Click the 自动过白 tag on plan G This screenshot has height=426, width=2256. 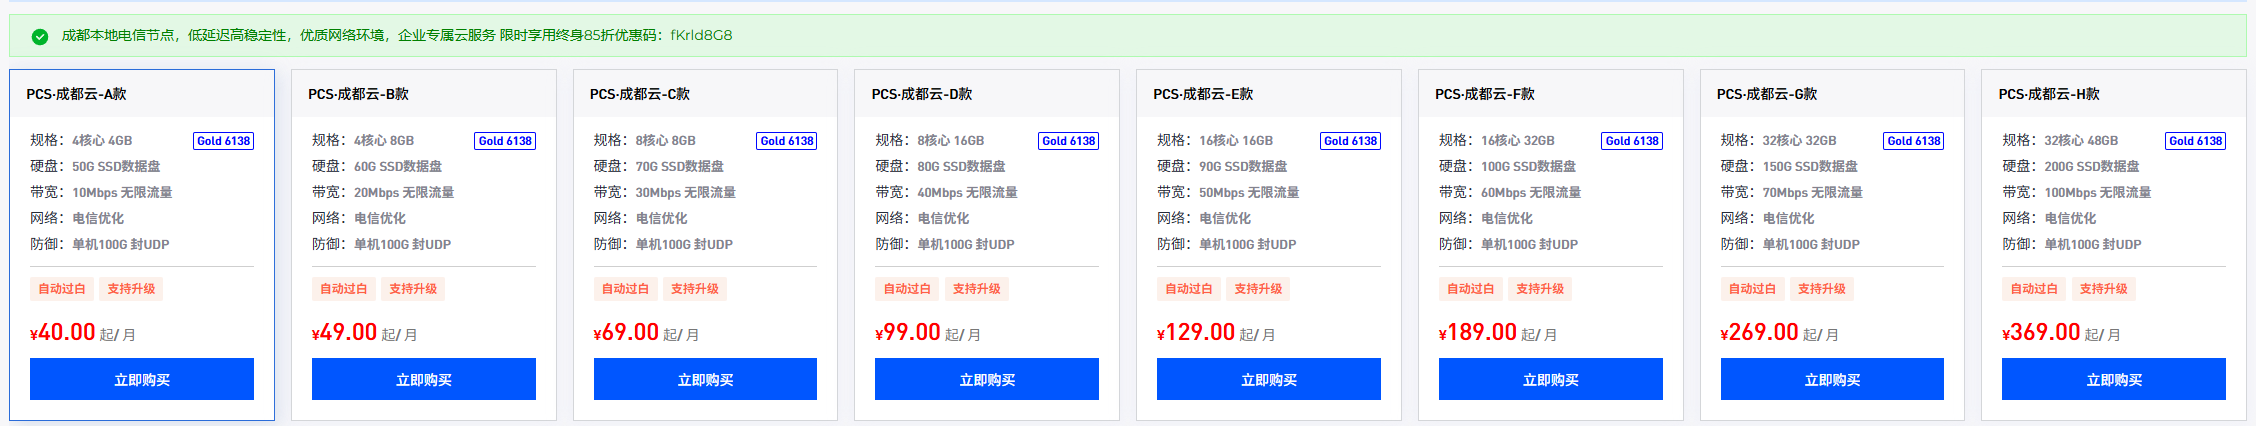coord(1753,289)
